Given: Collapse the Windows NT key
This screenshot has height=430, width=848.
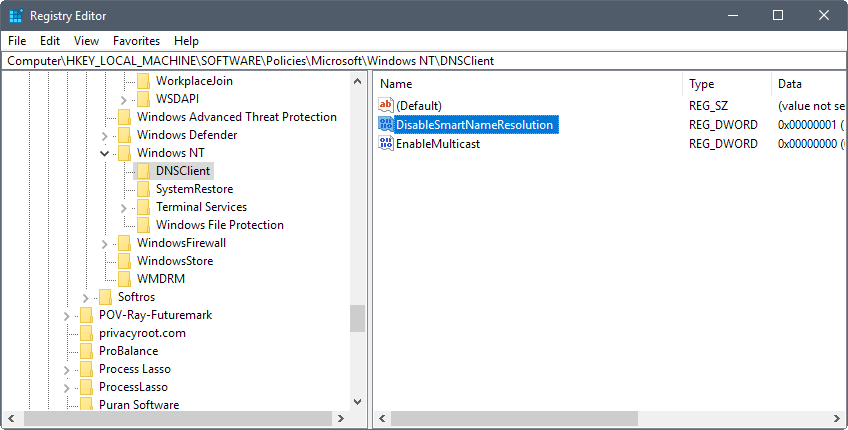Looking at the screenshot, I should pyautogui.click(x=105, y=154).
